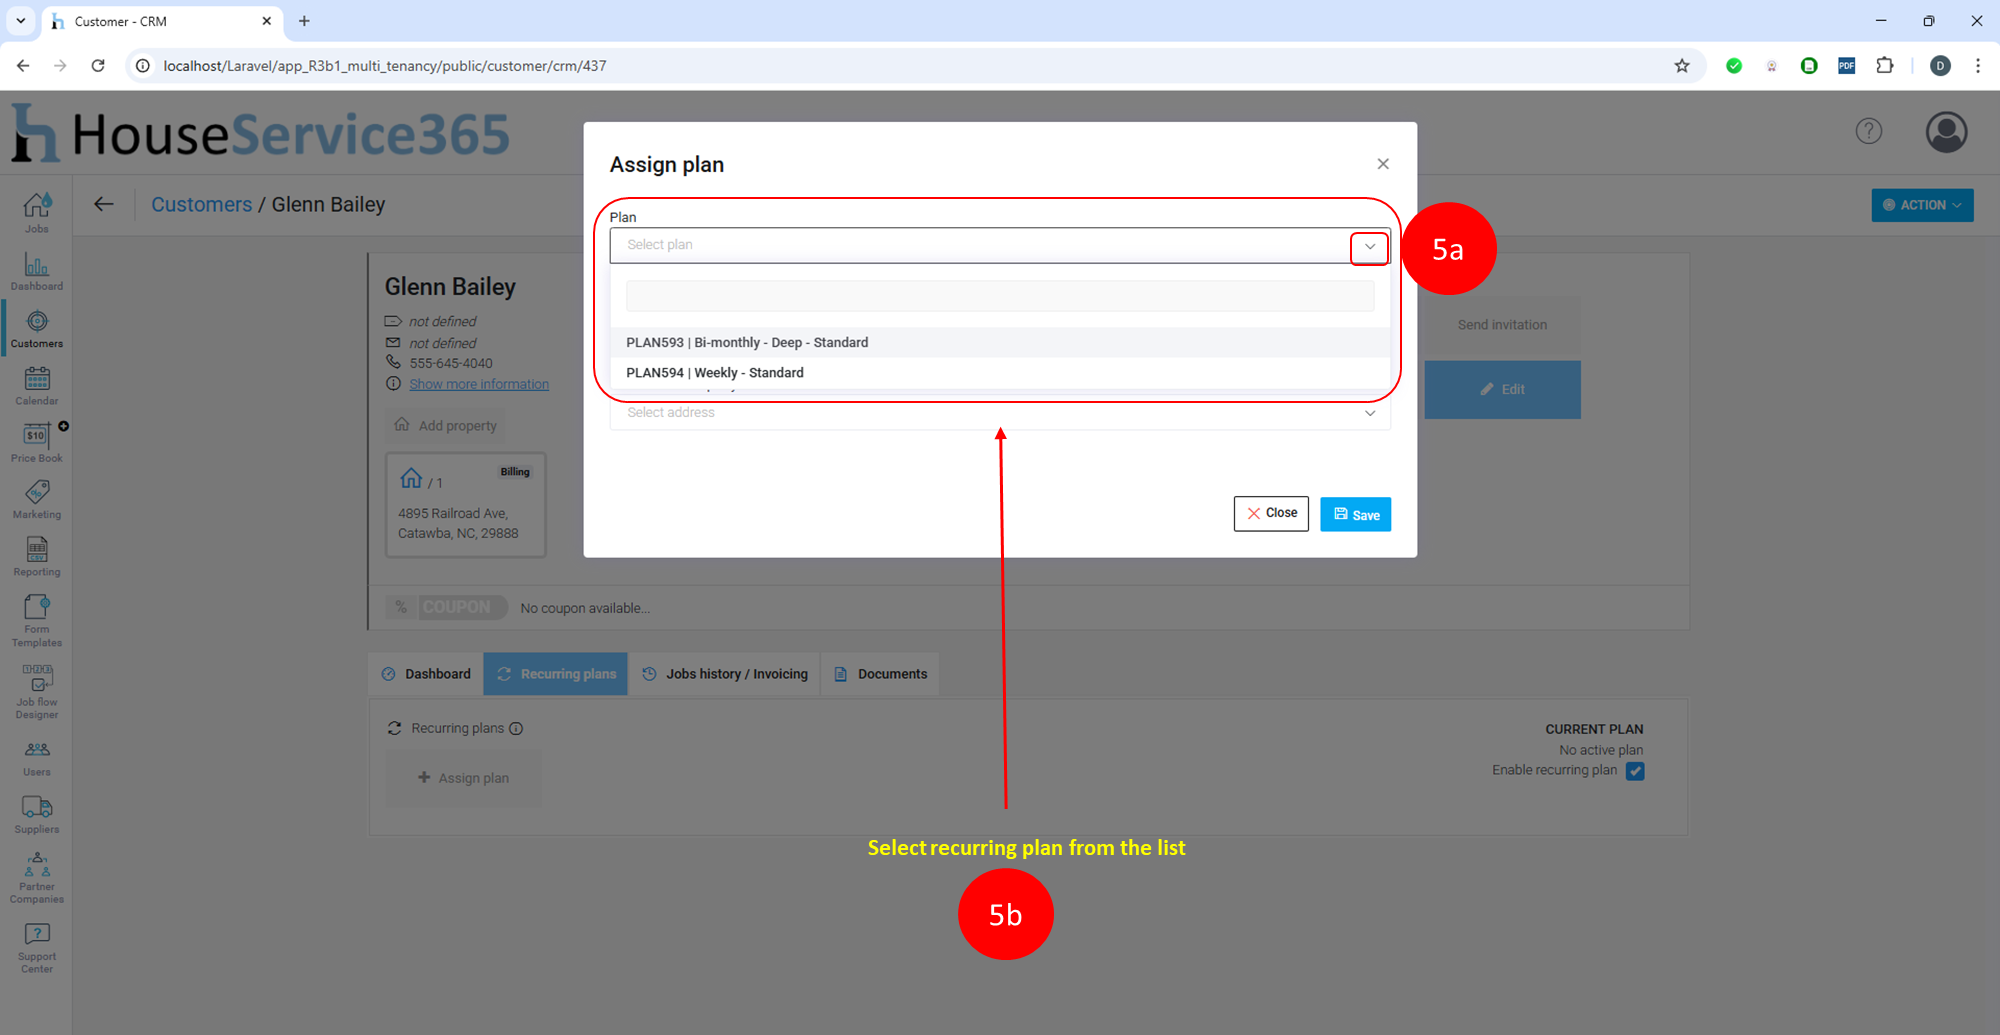The image size is (2000, 1035).
Task: Click Show more information link
Action: [478, 384]
